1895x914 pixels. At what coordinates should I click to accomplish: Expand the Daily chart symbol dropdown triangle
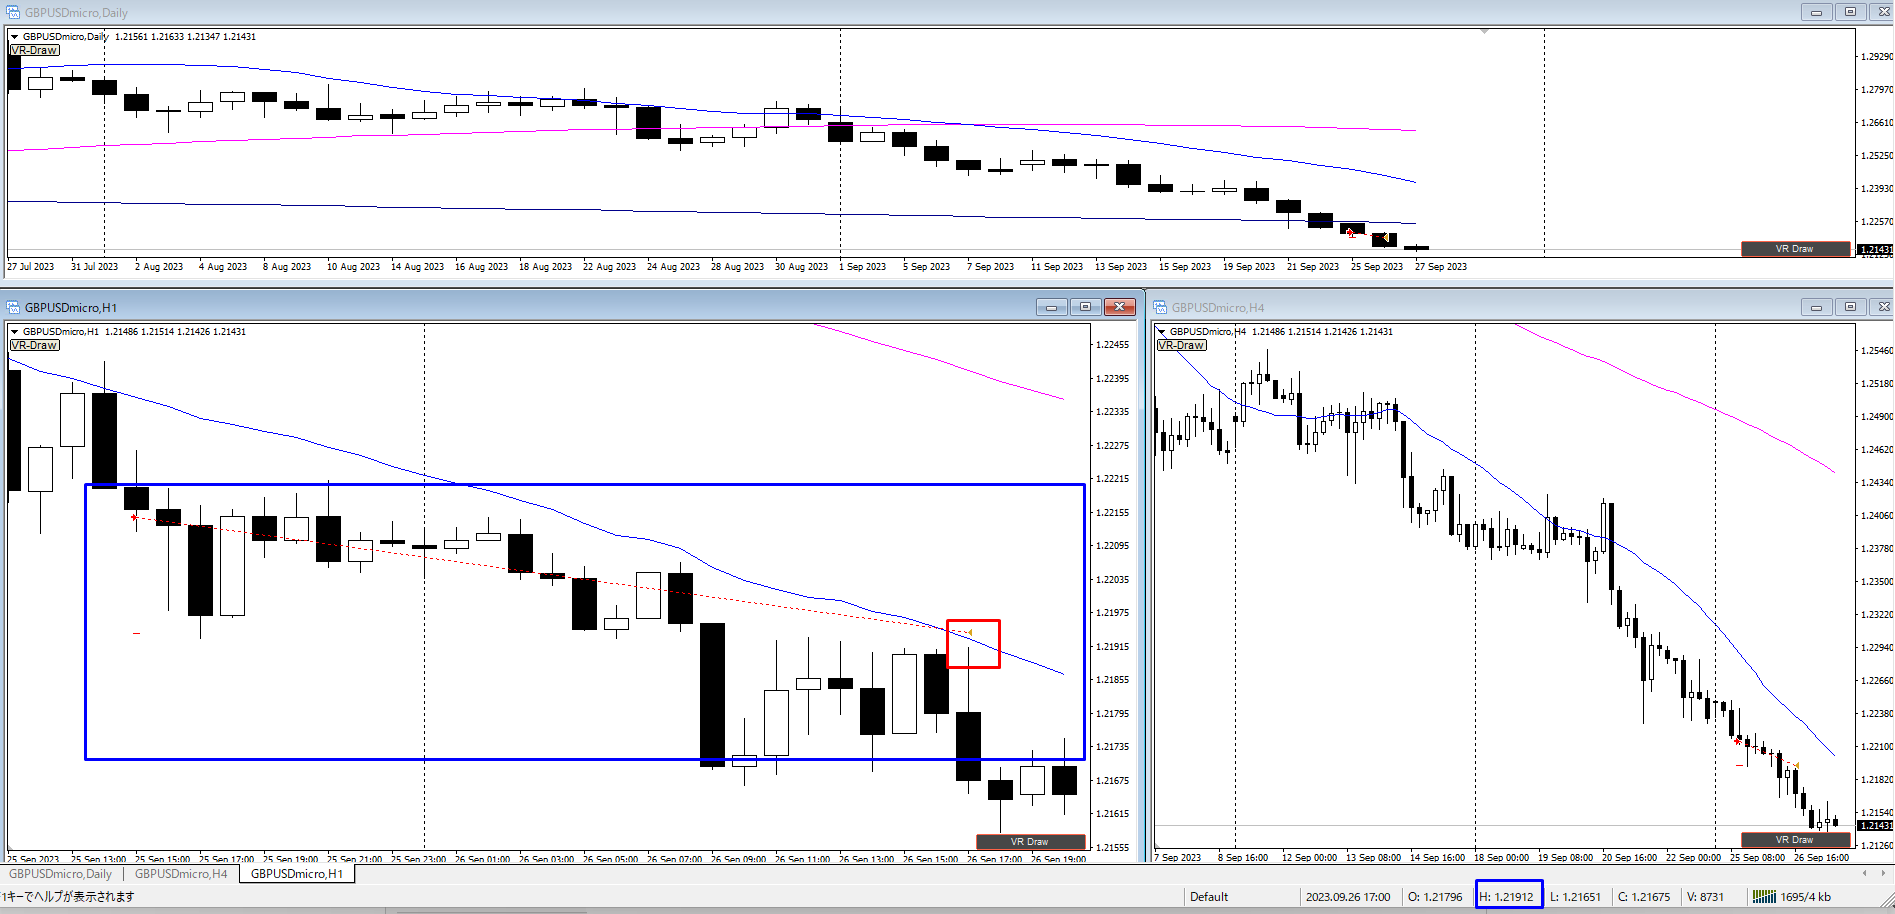coord(15,37)
